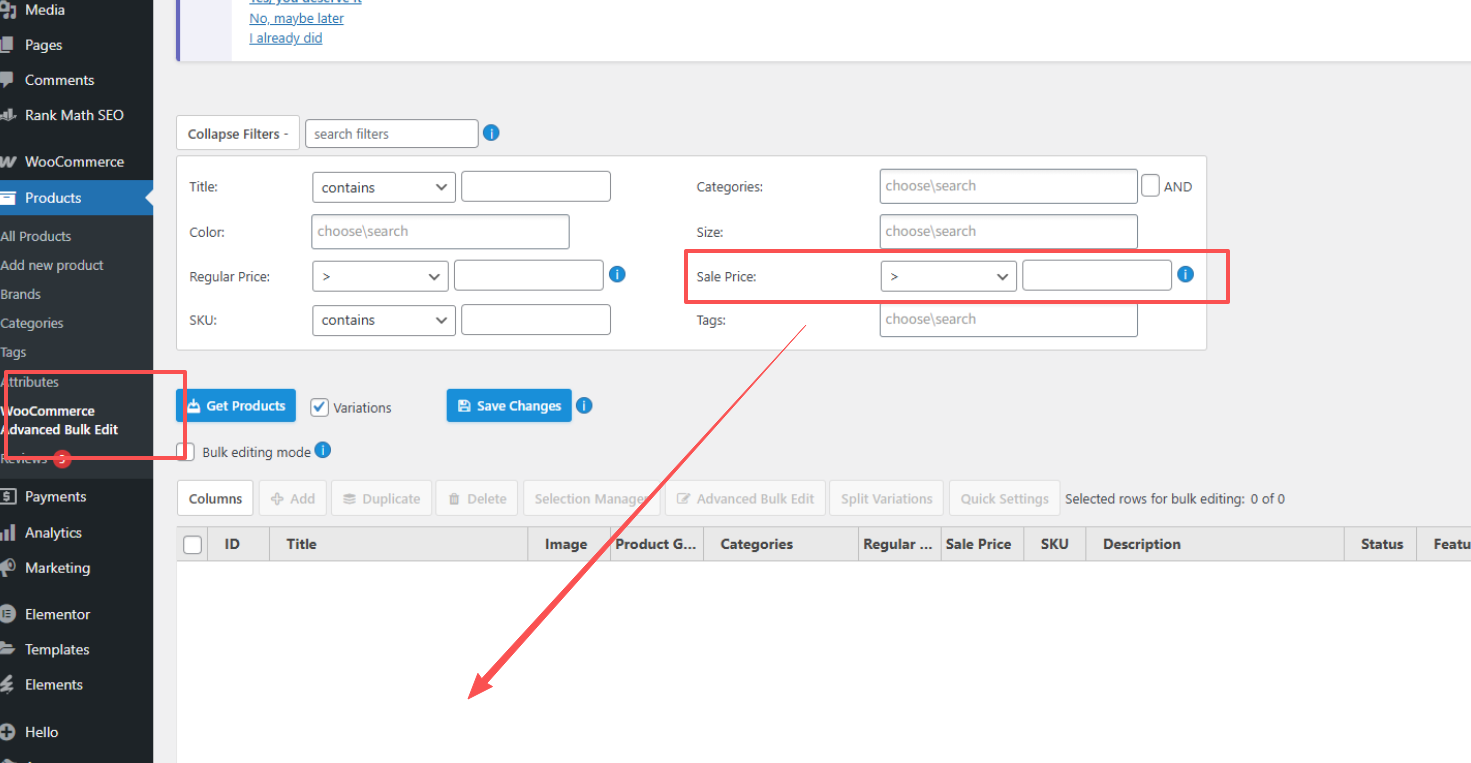Click the Color choose\search input field

440,231
